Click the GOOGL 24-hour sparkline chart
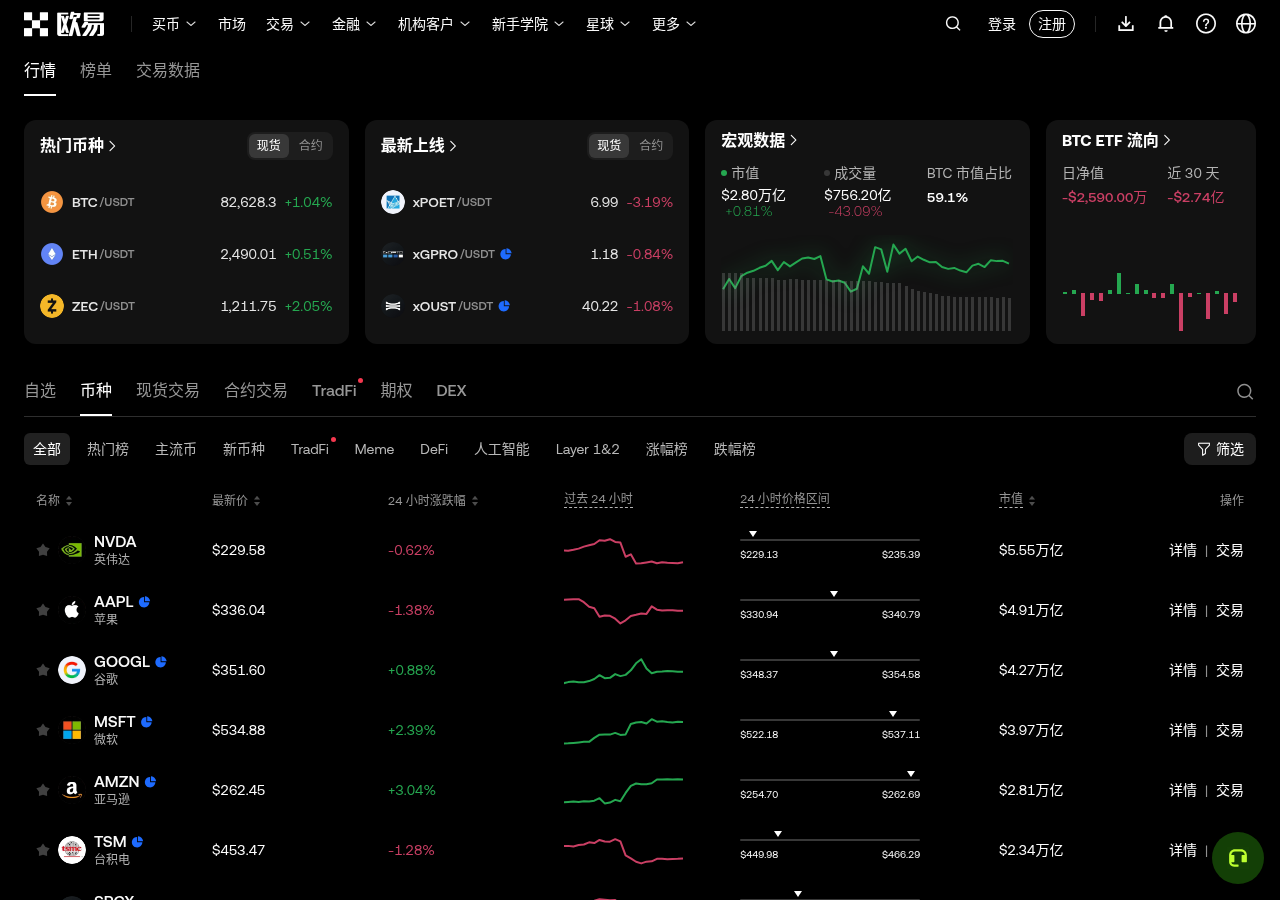 click(x=624, y=671)
